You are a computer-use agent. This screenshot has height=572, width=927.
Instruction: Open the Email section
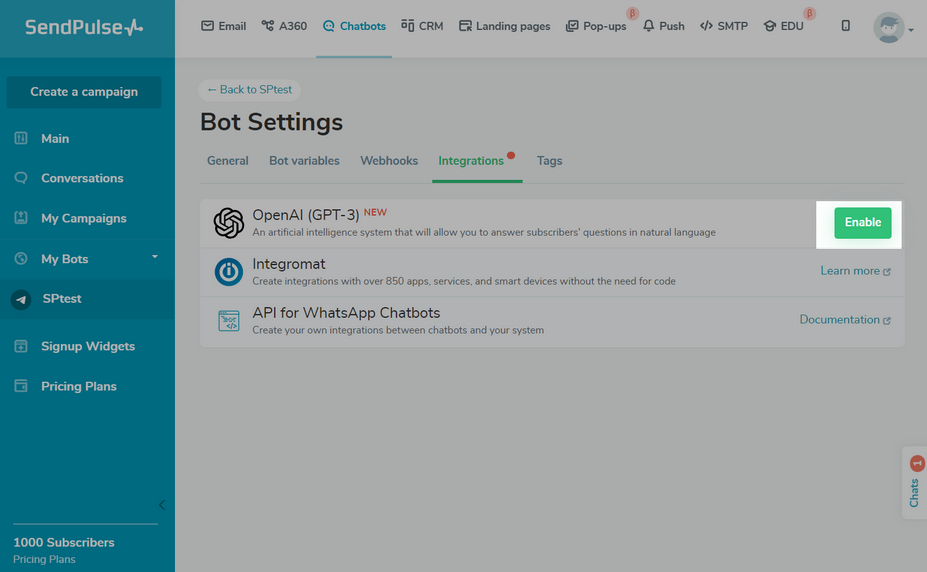pyautogui.click(x=223, y=26)
